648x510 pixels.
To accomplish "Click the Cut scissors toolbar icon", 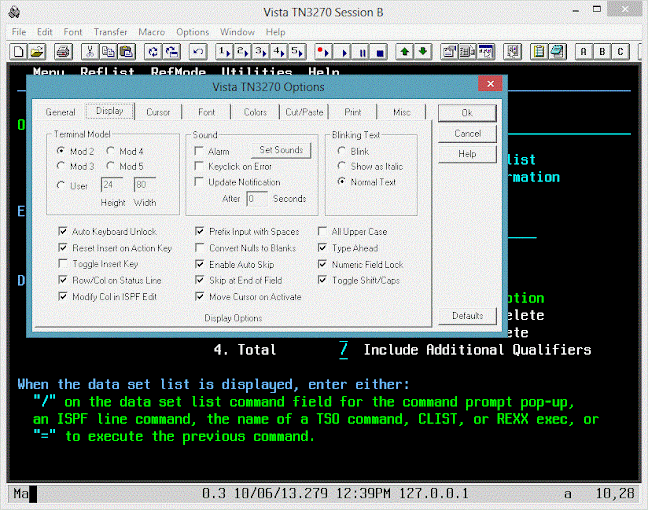I will [x=90, y=52].
